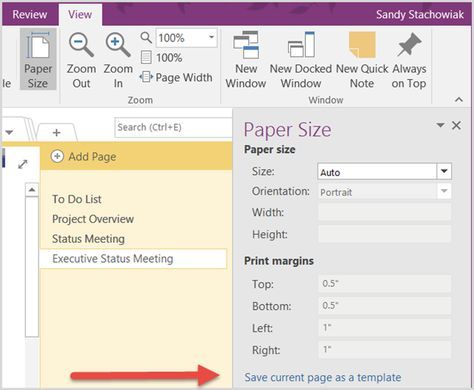Select the View tab
Screen dimensions: 474x390
(80, 15)
